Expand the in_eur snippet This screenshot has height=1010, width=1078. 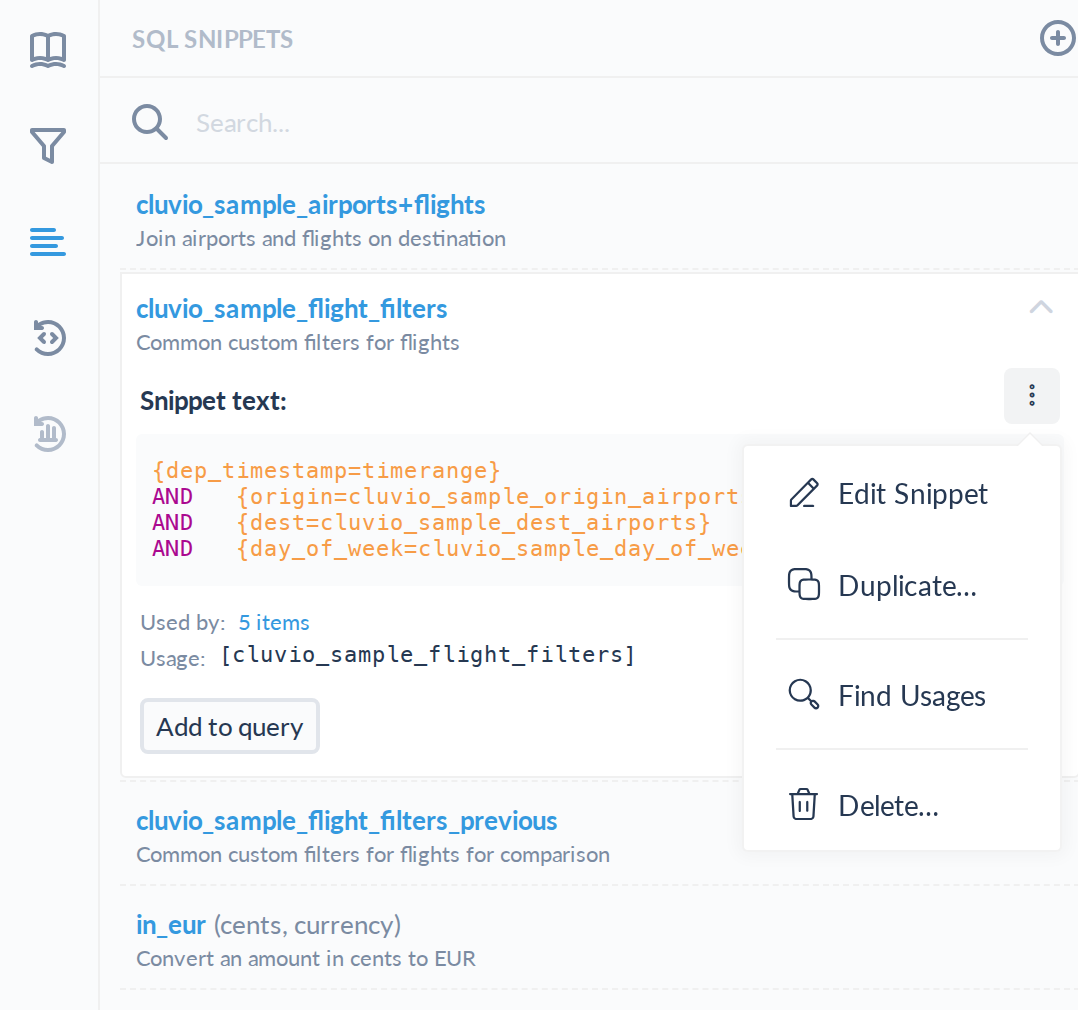point(170,925)
